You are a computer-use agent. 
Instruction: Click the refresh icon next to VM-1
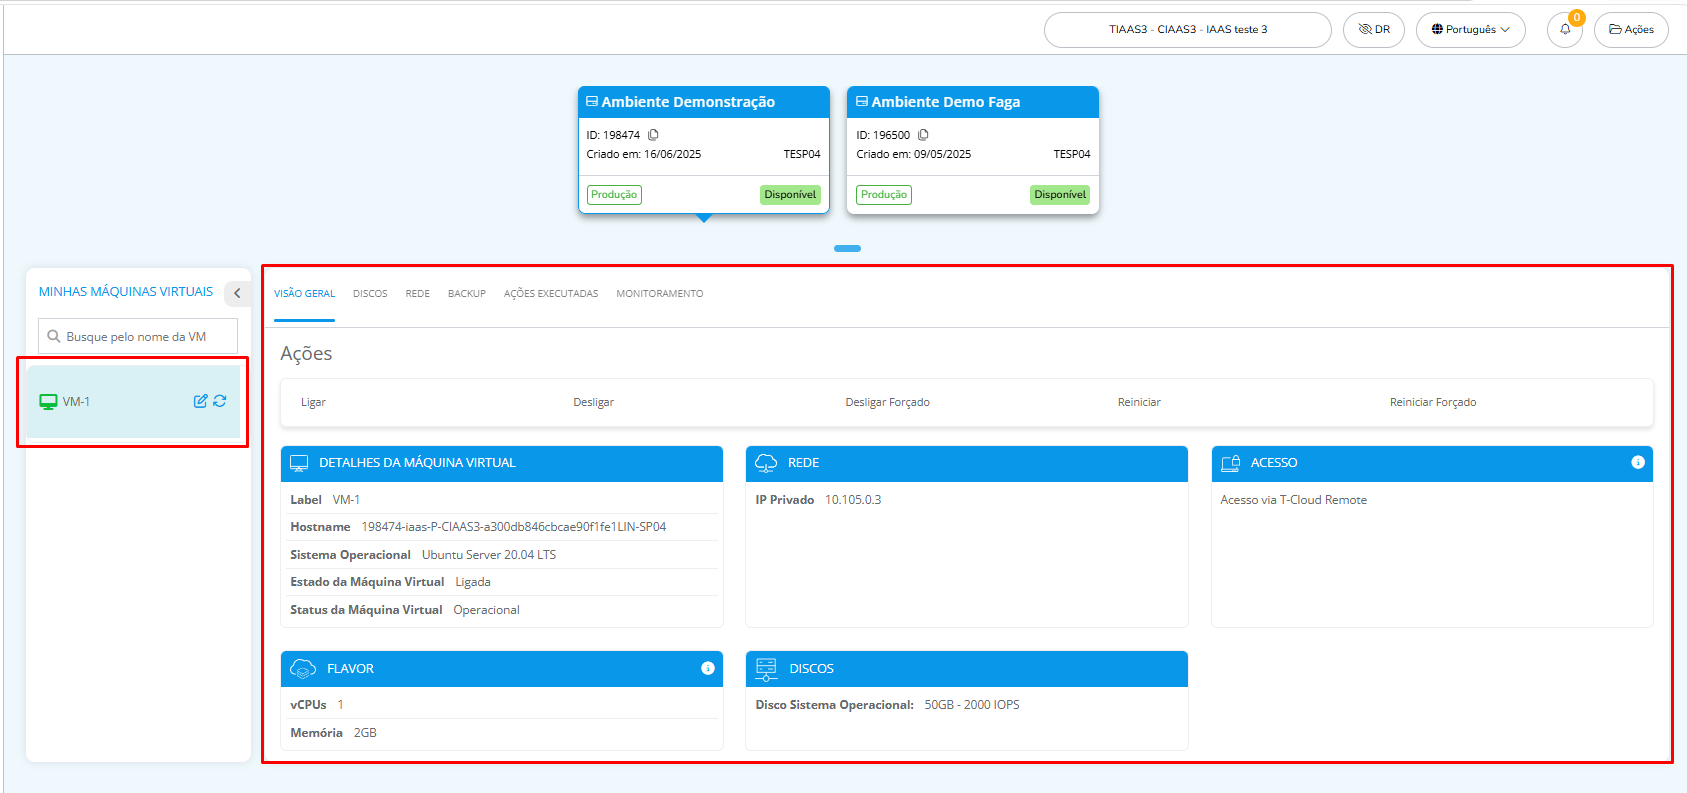[220, 401]
